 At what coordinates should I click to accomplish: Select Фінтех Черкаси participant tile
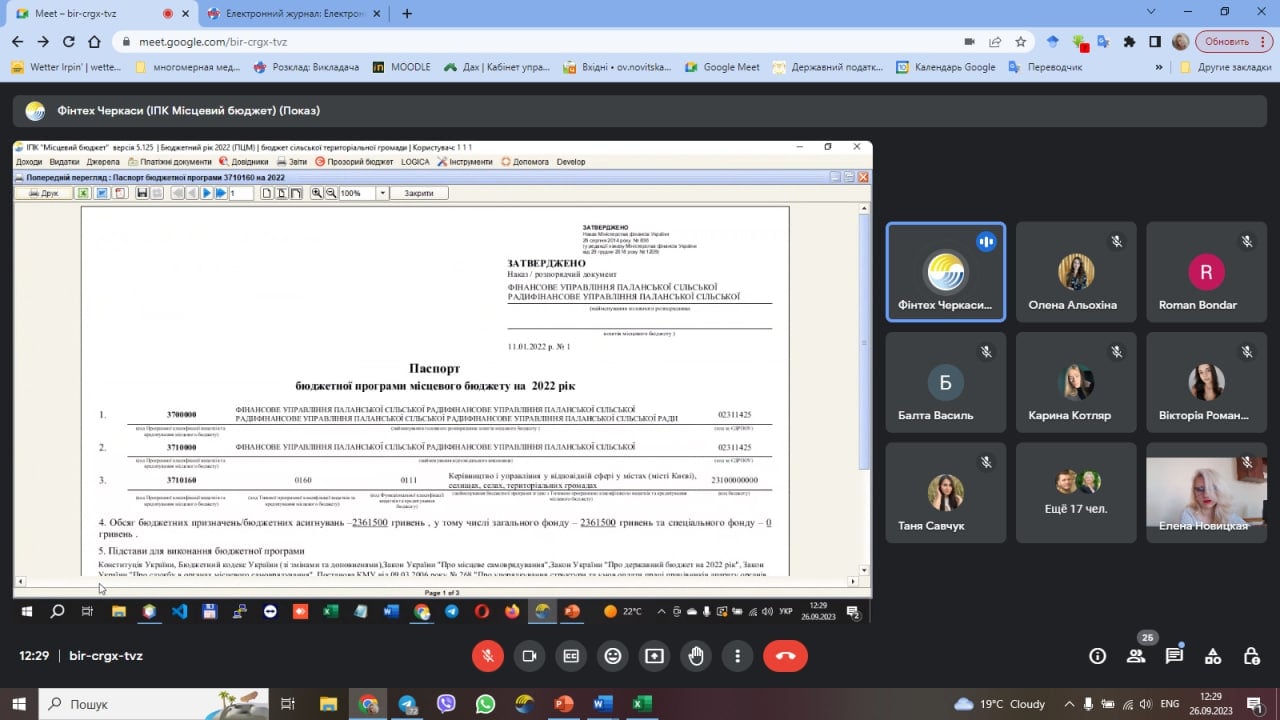946,272
